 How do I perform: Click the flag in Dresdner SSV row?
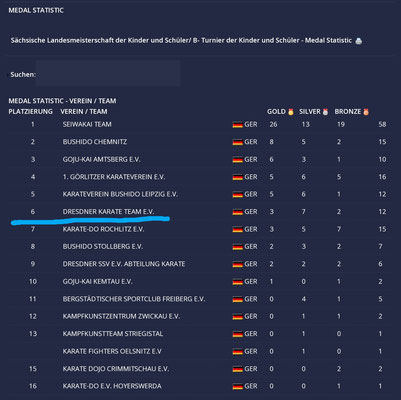238,264
